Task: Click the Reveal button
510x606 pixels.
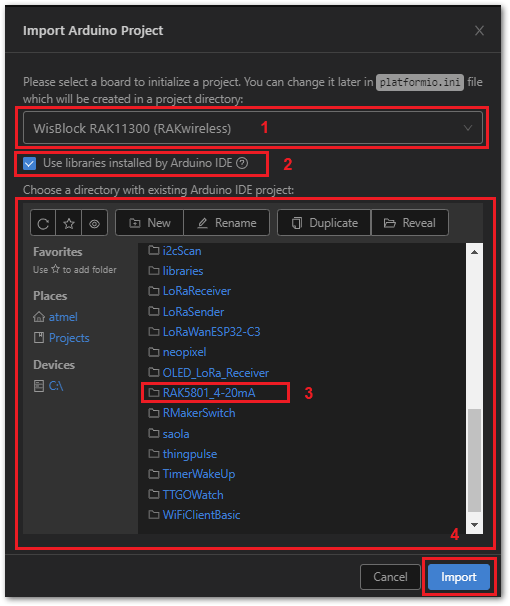Action: tap(410, 223)
